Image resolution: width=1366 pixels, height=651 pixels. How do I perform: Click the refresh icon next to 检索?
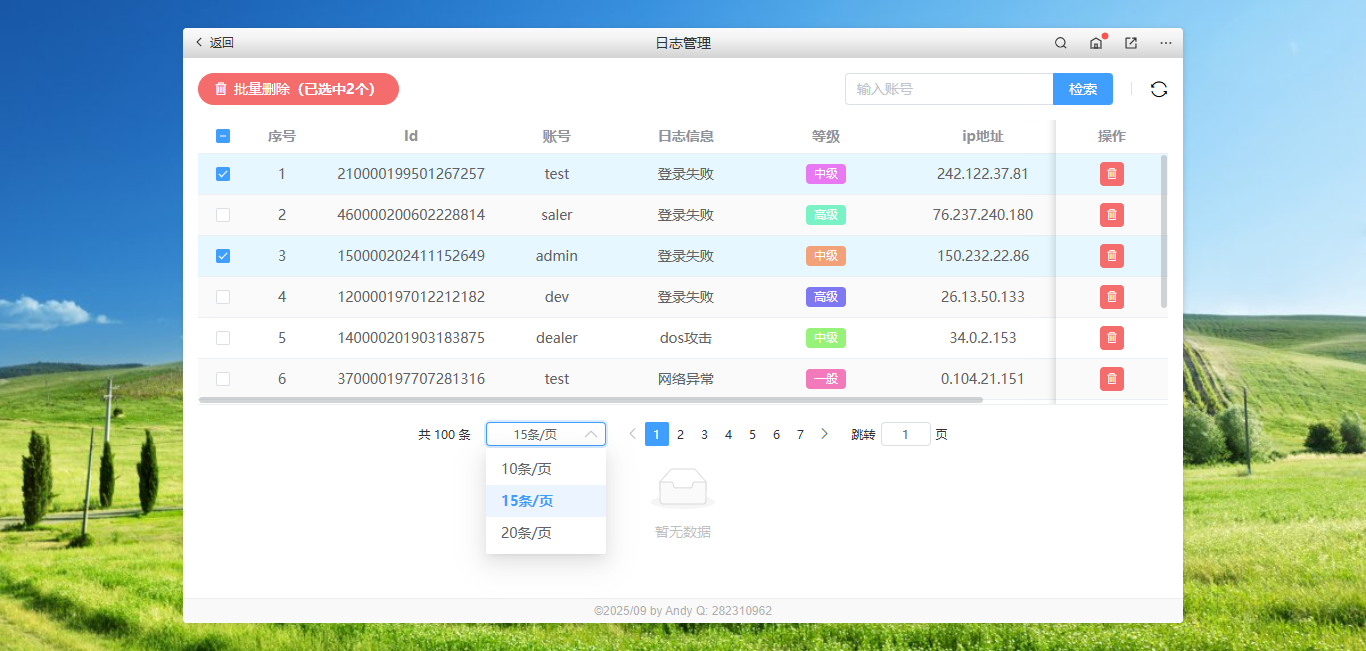(x=1159, y=89)
